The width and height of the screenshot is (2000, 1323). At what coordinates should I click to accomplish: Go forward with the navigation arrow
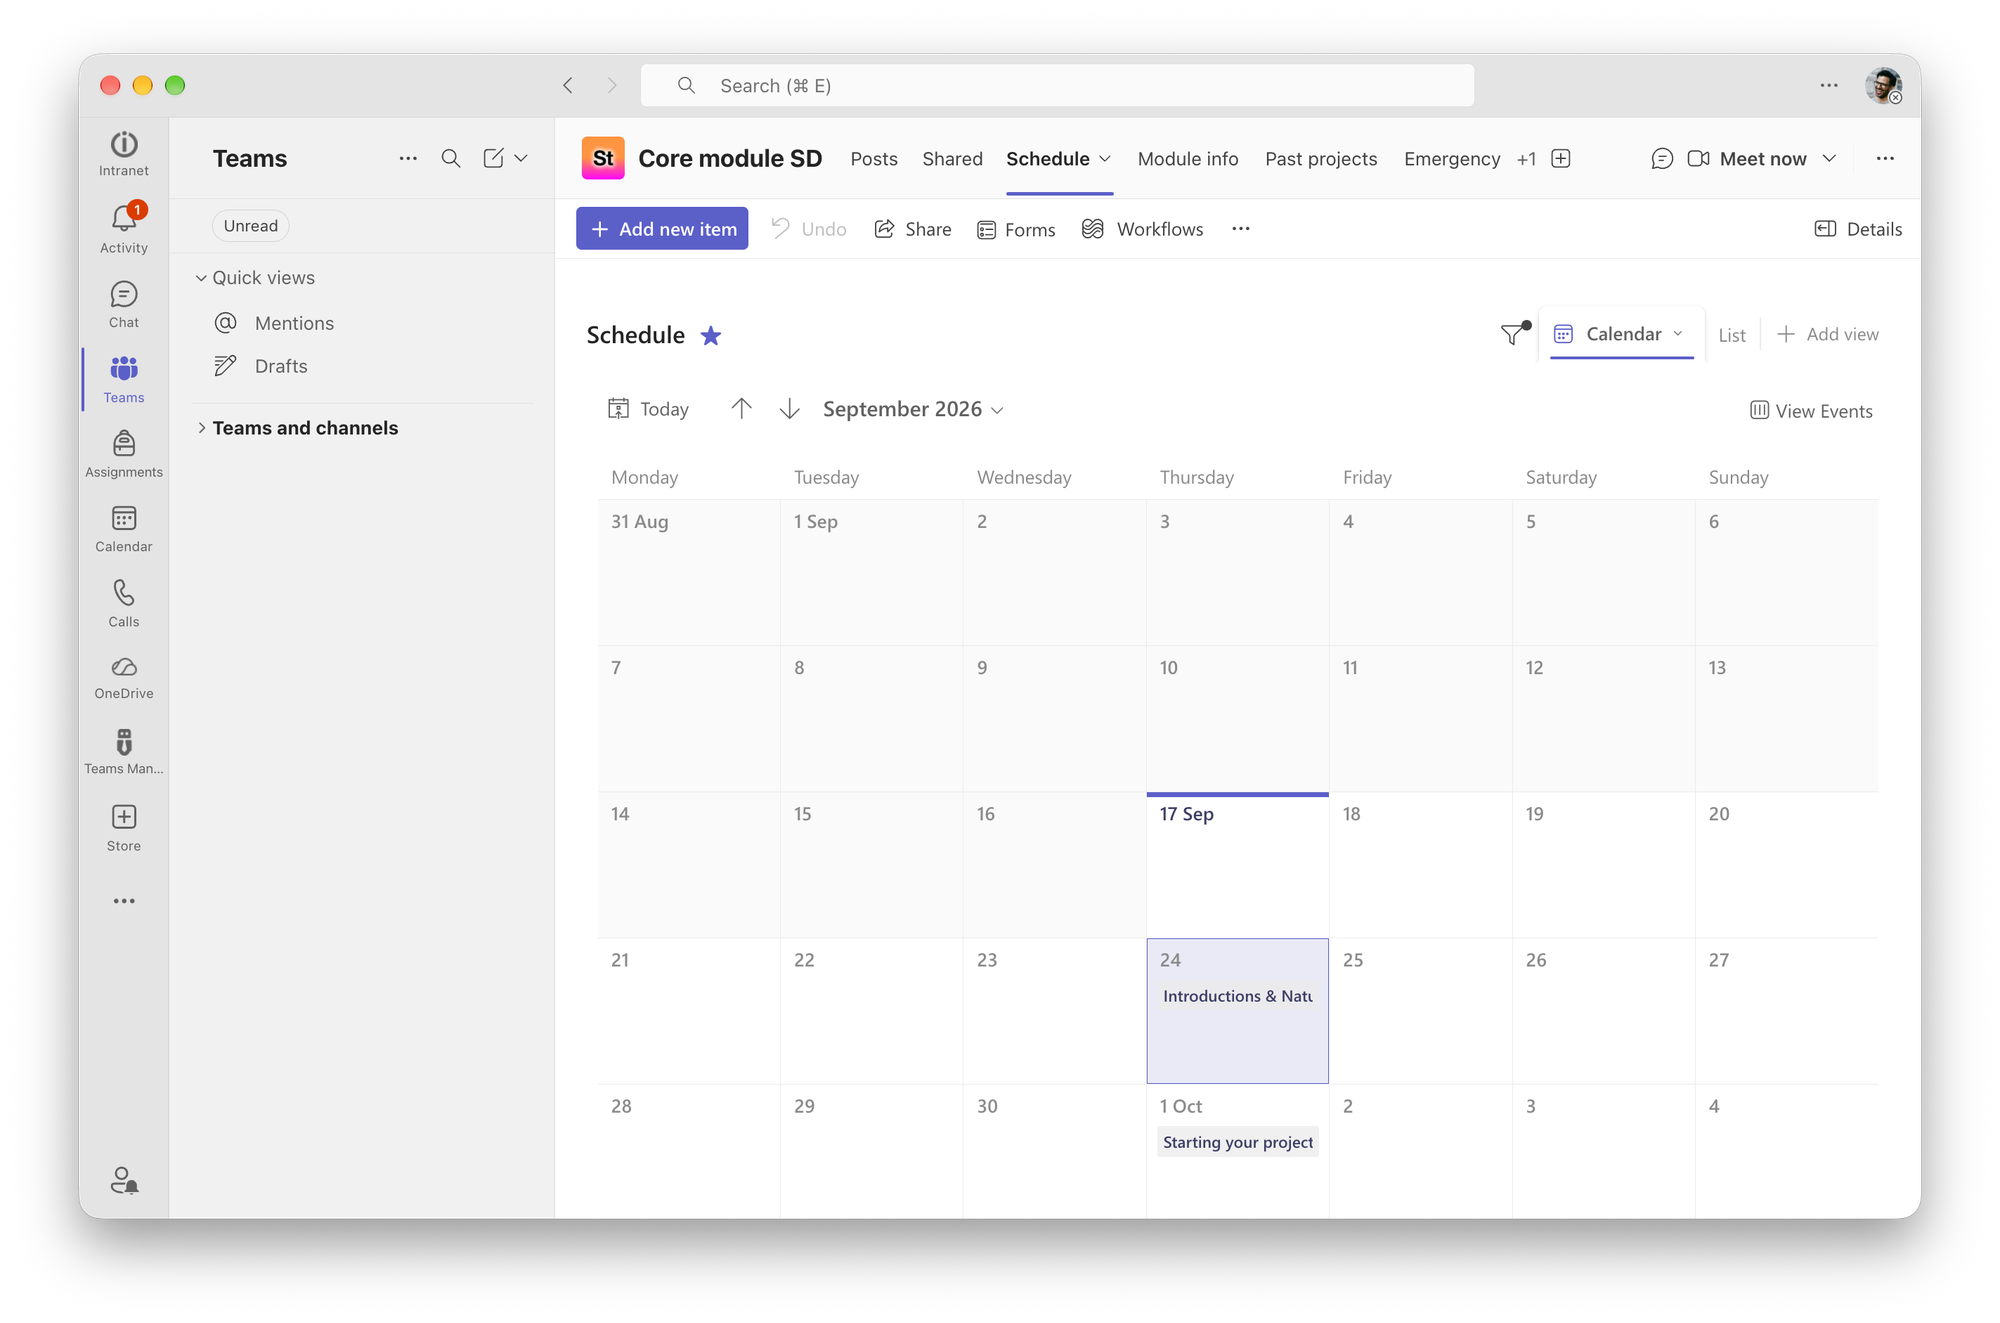point(612,86)
